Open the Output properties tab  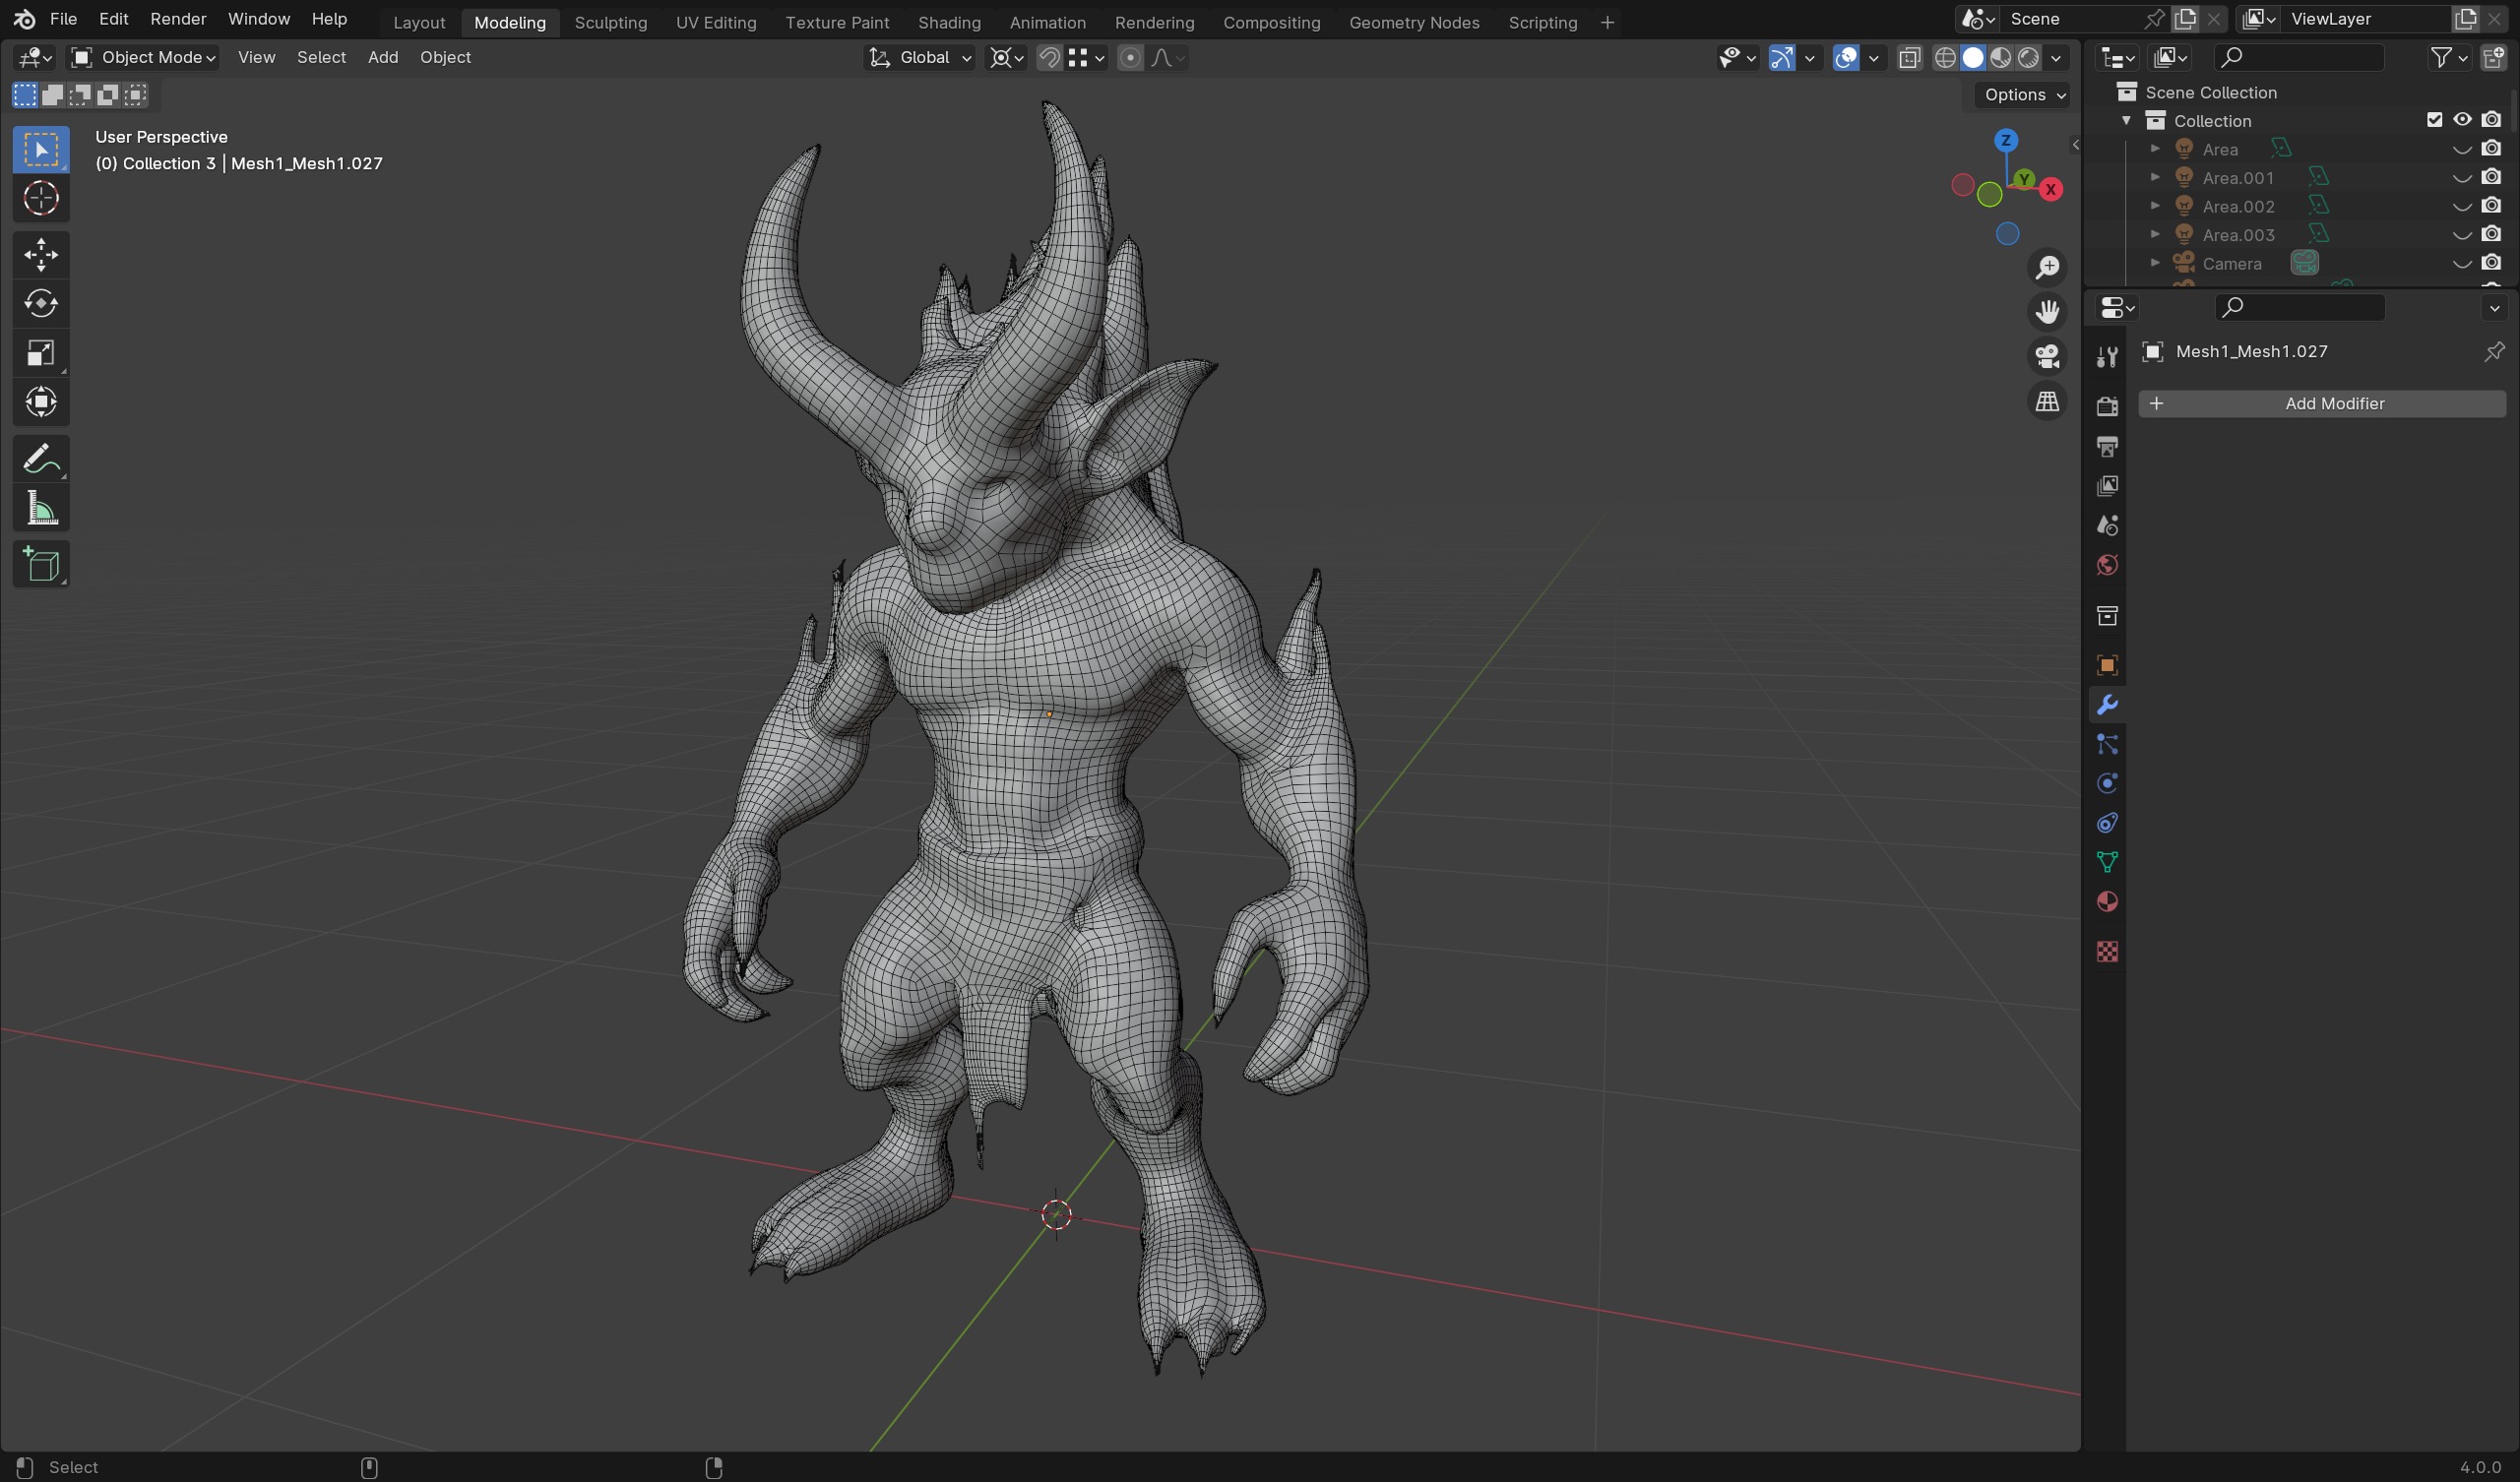[2107, 446]
